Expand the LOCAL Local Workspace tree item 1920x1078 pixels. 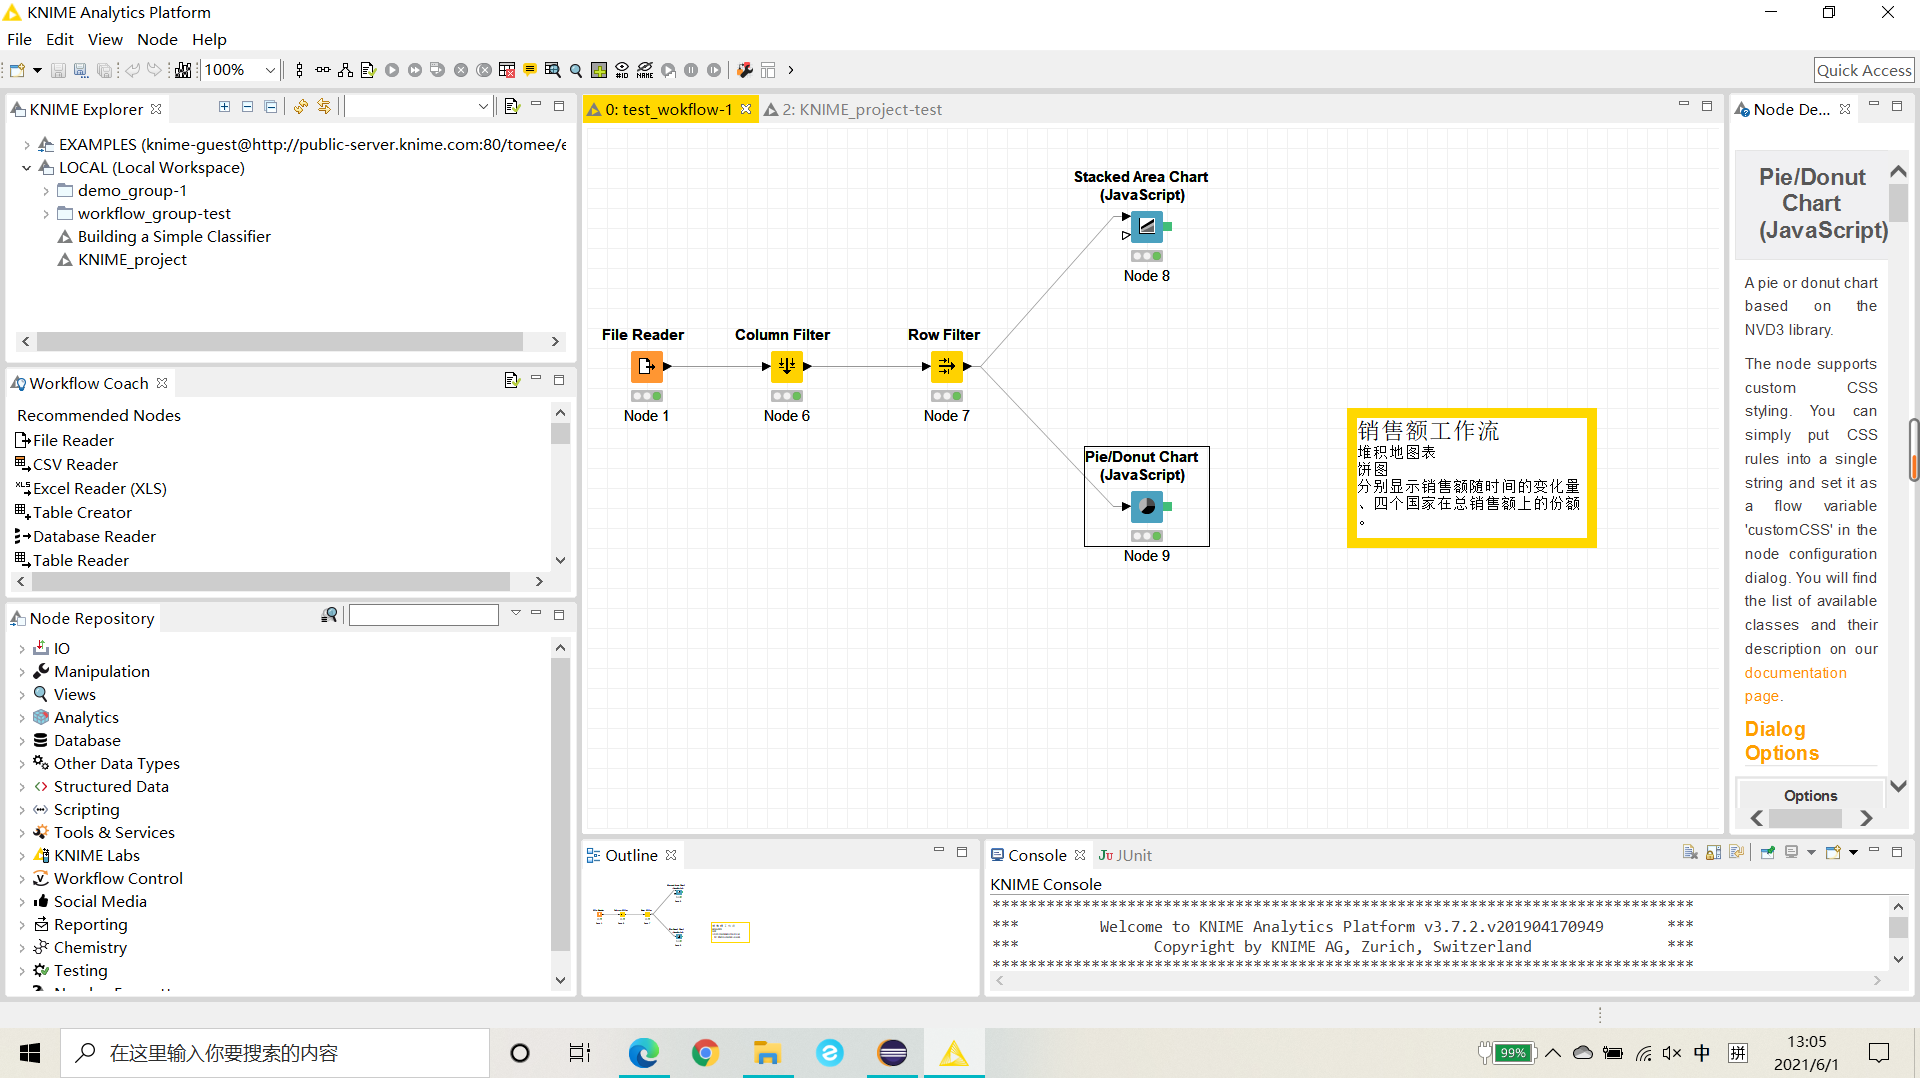[x=26, y=167]
